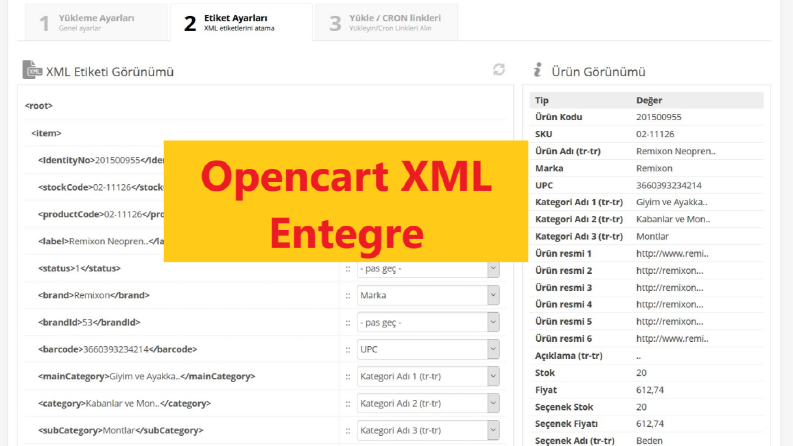Click the Değer column header
This screenshot has height=446, width=793.
(x=649, y=100)
